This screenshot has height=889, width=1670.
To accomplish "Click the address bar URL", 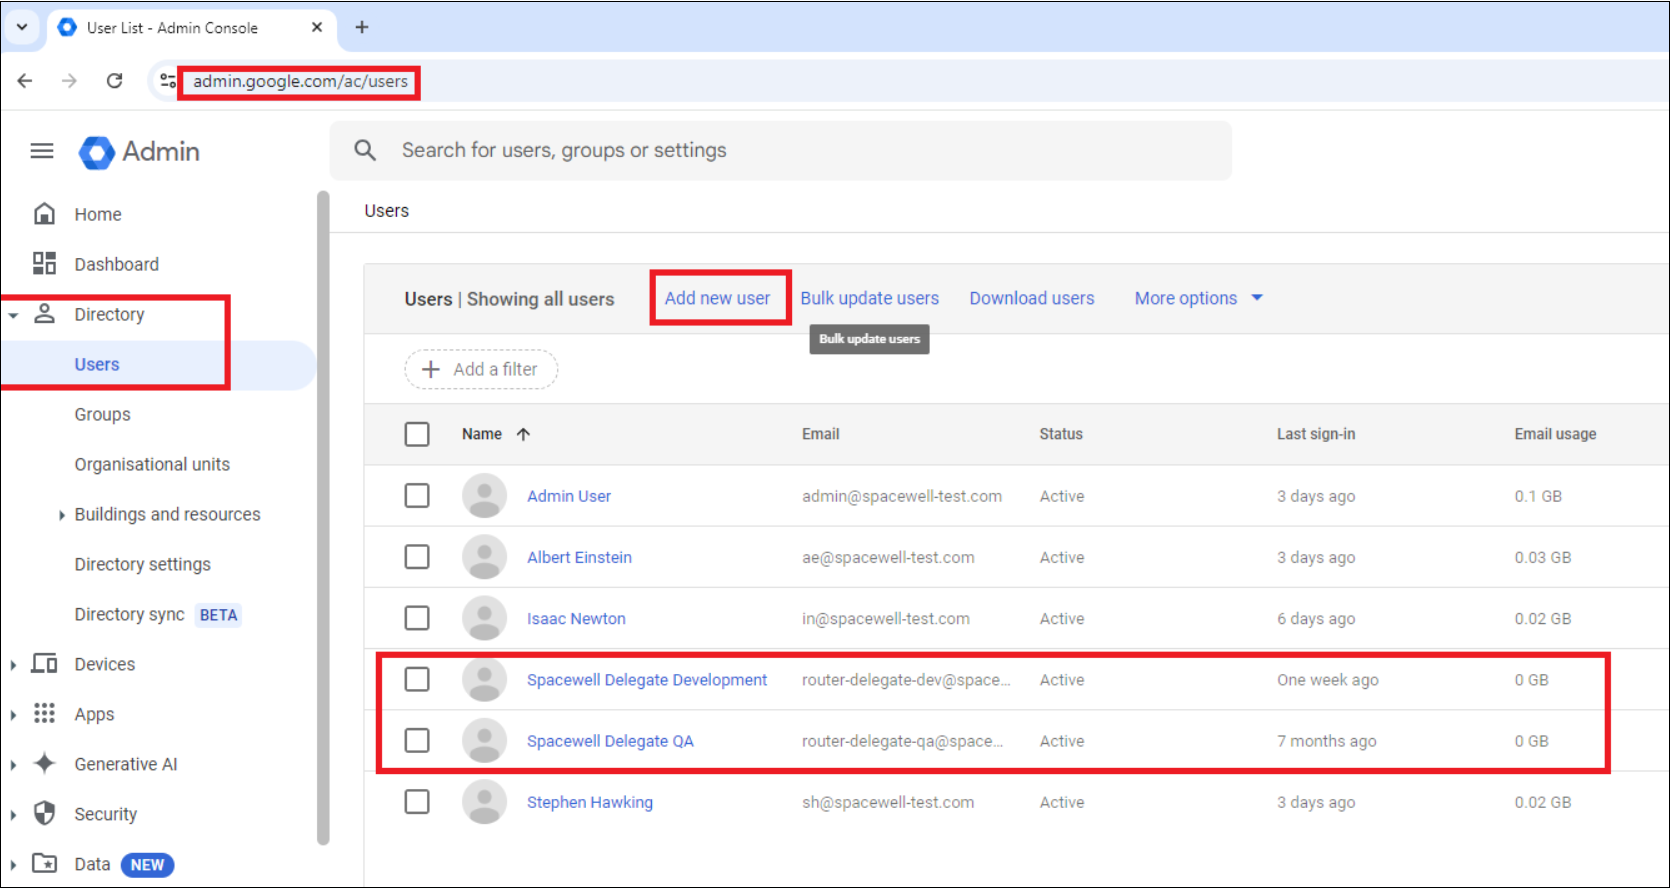I will [300, 81].
